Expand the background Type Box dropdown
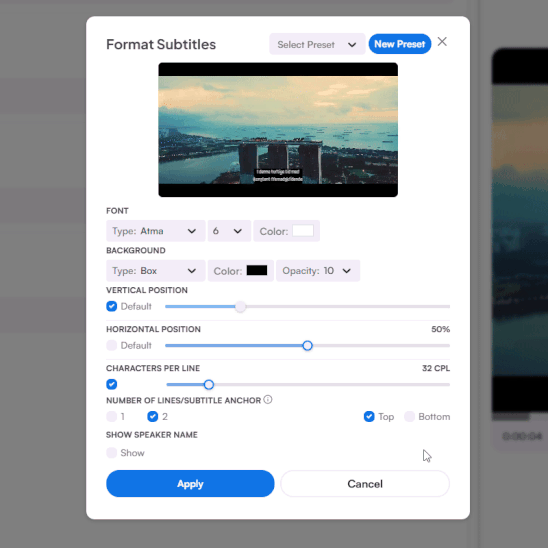 156,271
